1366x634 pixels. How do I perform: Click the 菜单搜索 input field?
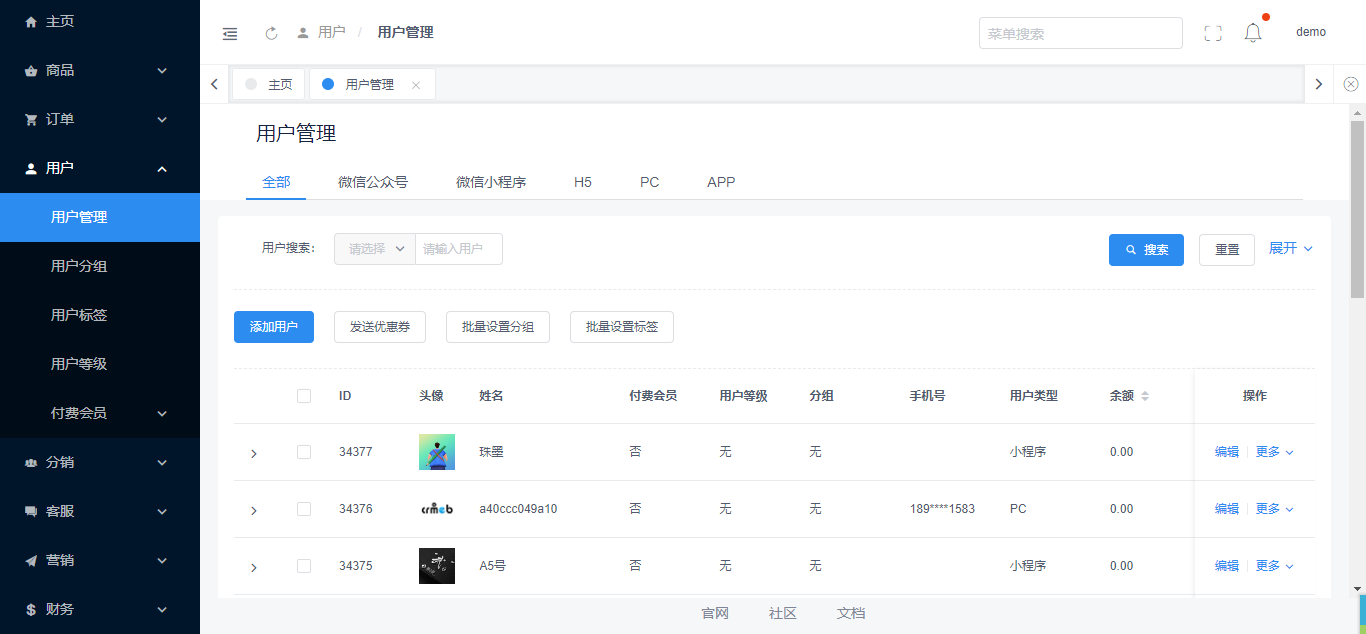tap(1080, 33)
